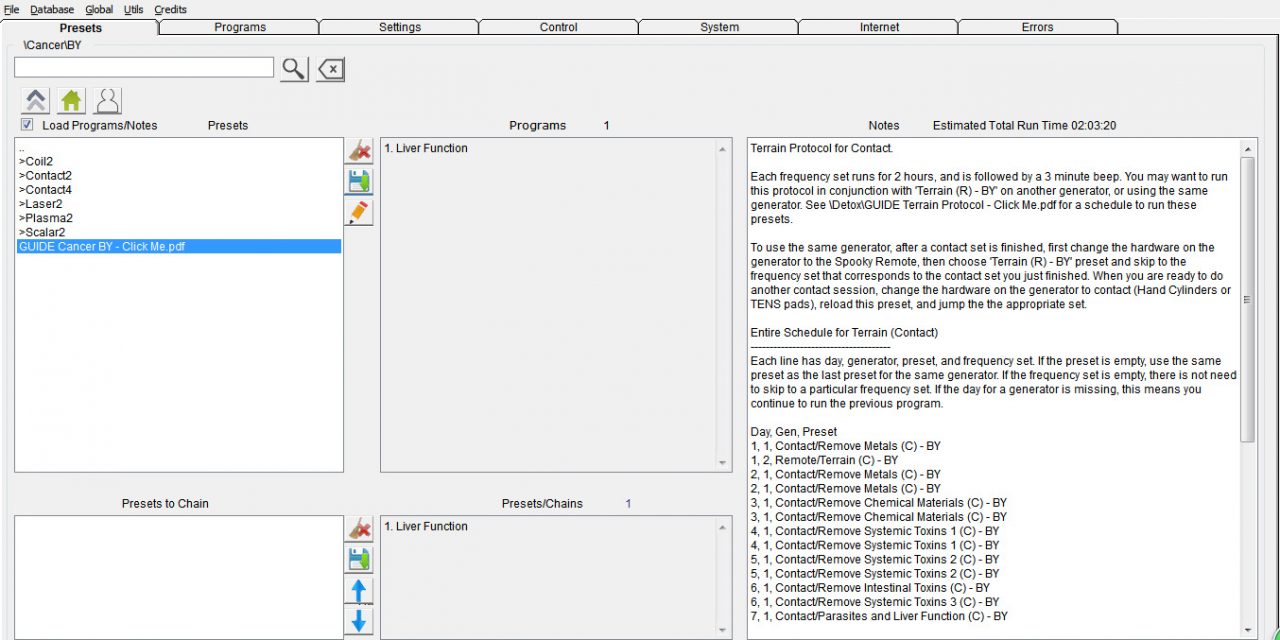Open the Database menu
1280x640 pixels.
(x=51, y=9)
